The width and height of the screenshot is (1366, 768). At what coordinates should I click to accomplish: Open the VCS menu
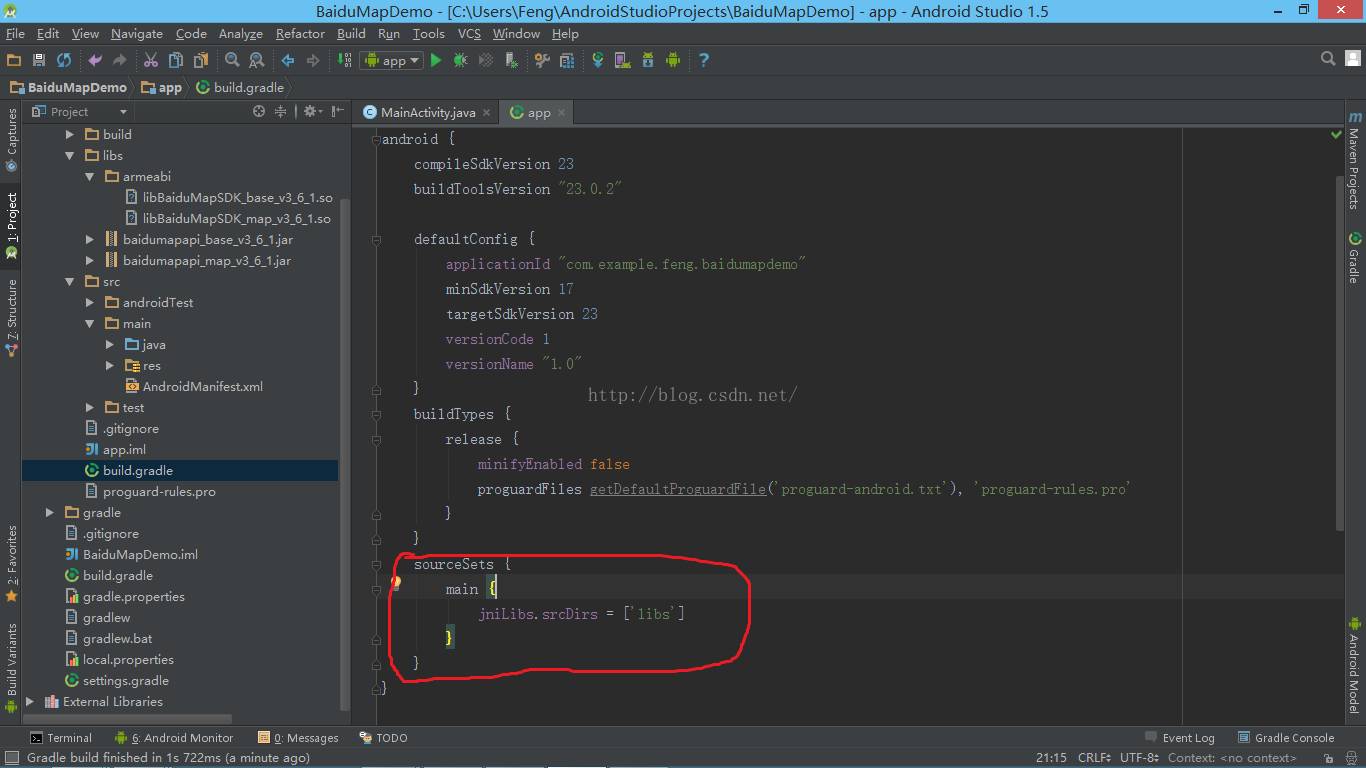pos(469,33)
